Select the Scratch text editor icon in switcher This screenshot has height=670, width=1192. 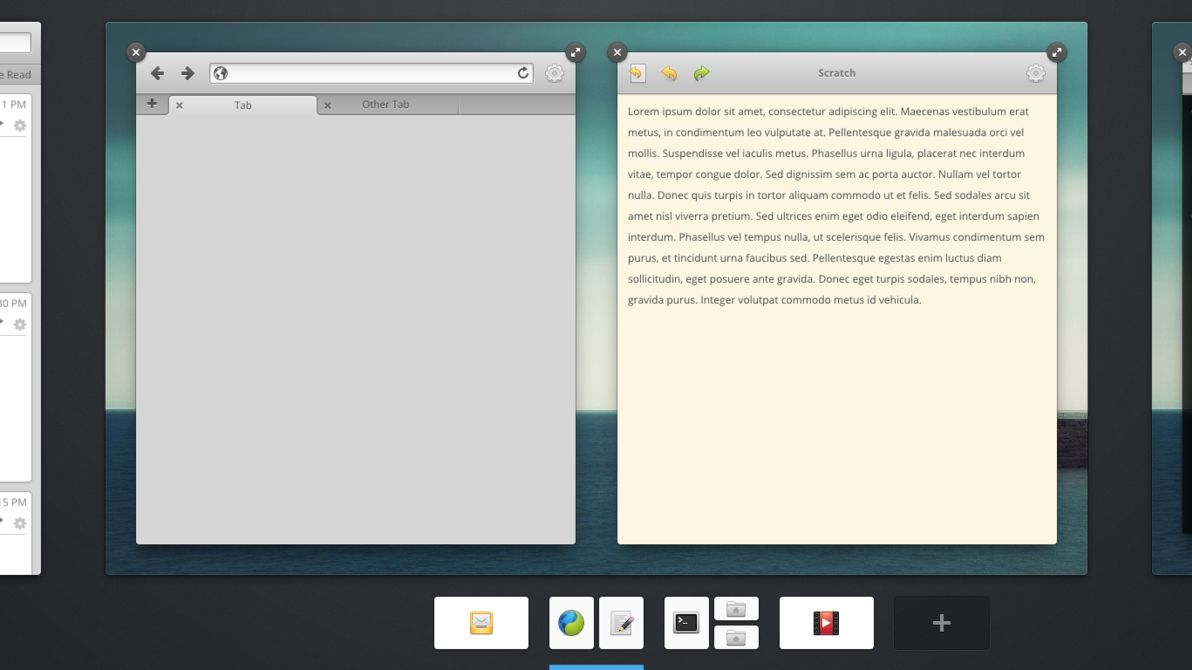click(621, 623)
